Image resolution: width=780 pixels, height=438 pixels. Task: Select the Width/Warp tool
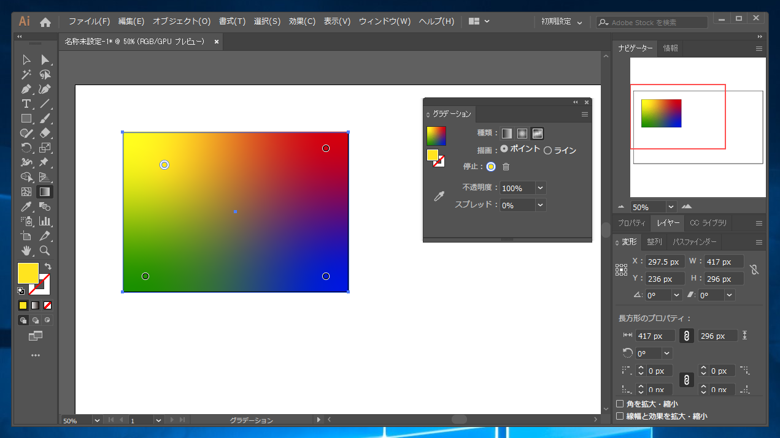26,162
